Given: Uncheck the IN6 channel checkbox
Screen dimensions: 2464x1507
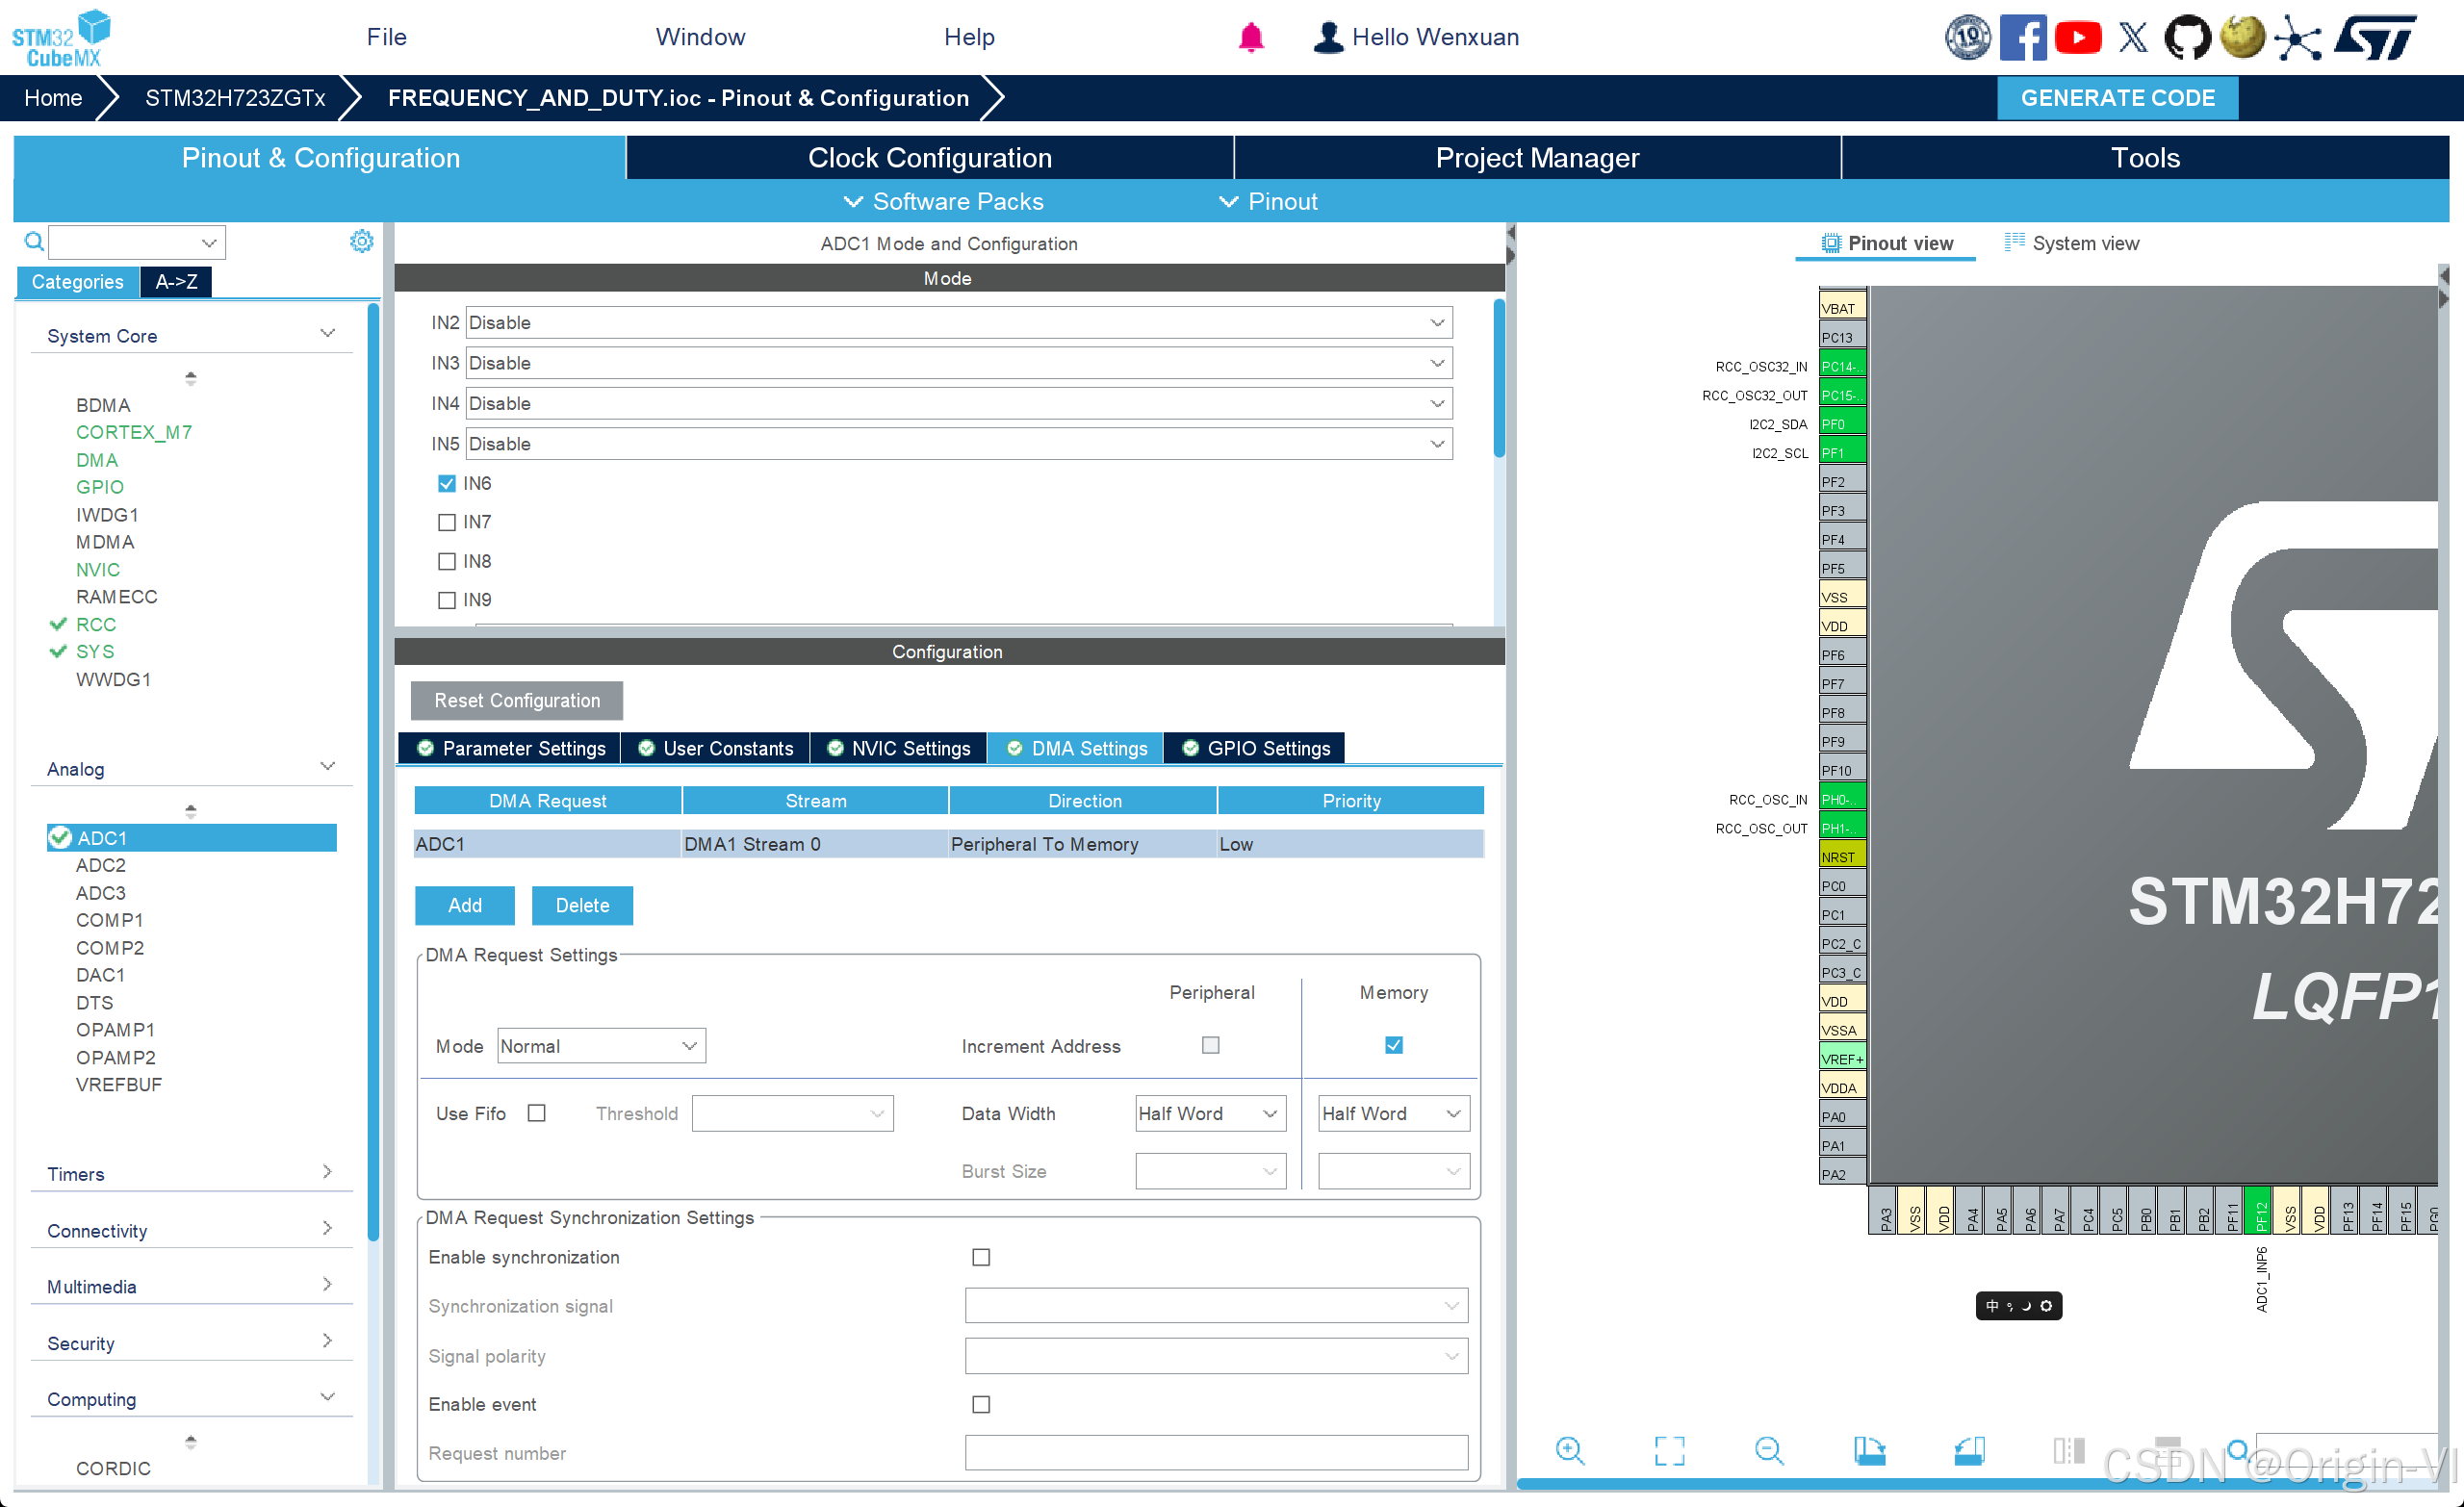Looking at the screenshot, I should (447, 484).
